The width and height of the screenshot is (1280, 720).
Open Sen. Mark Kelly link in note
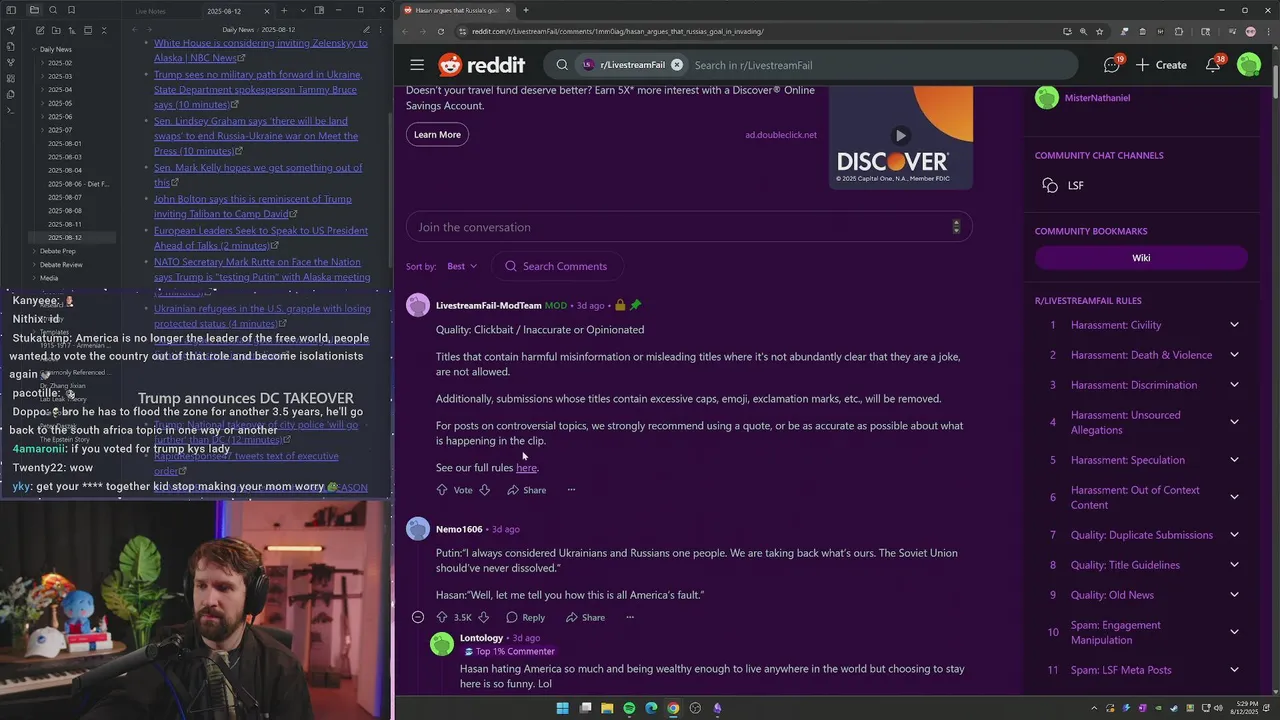tap(258, 175)
